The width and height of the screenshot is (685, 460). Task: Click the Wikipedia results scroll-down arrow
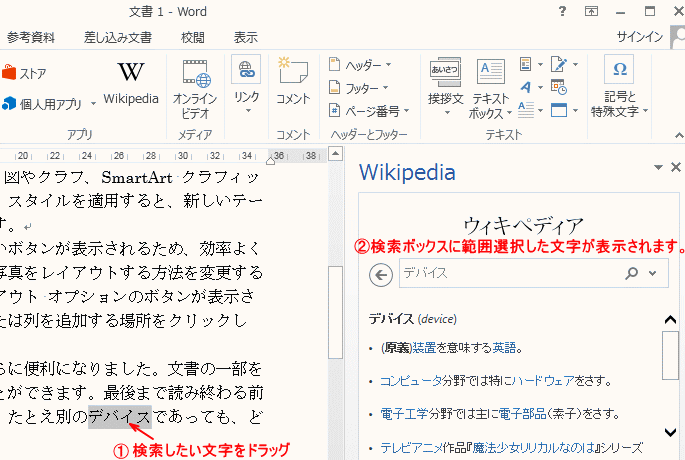(x=670, y=432)
